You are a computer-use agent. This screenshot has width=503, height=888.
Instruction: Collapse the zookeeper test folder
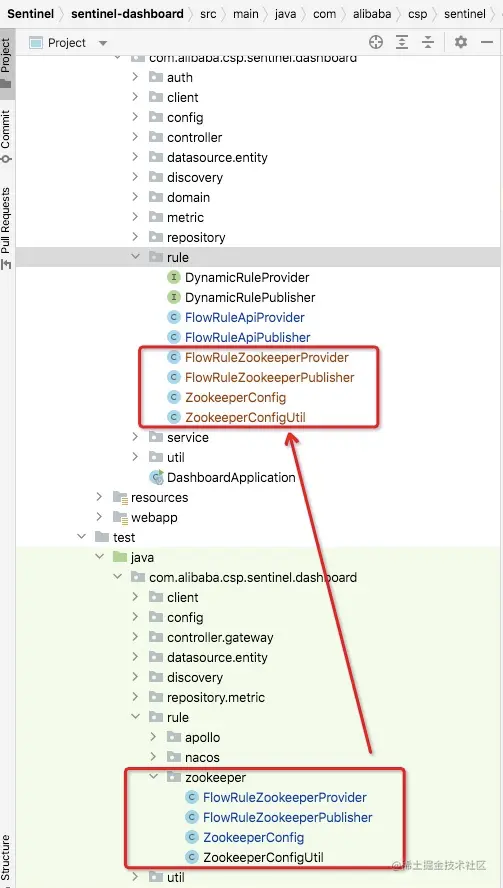(153, 777)
